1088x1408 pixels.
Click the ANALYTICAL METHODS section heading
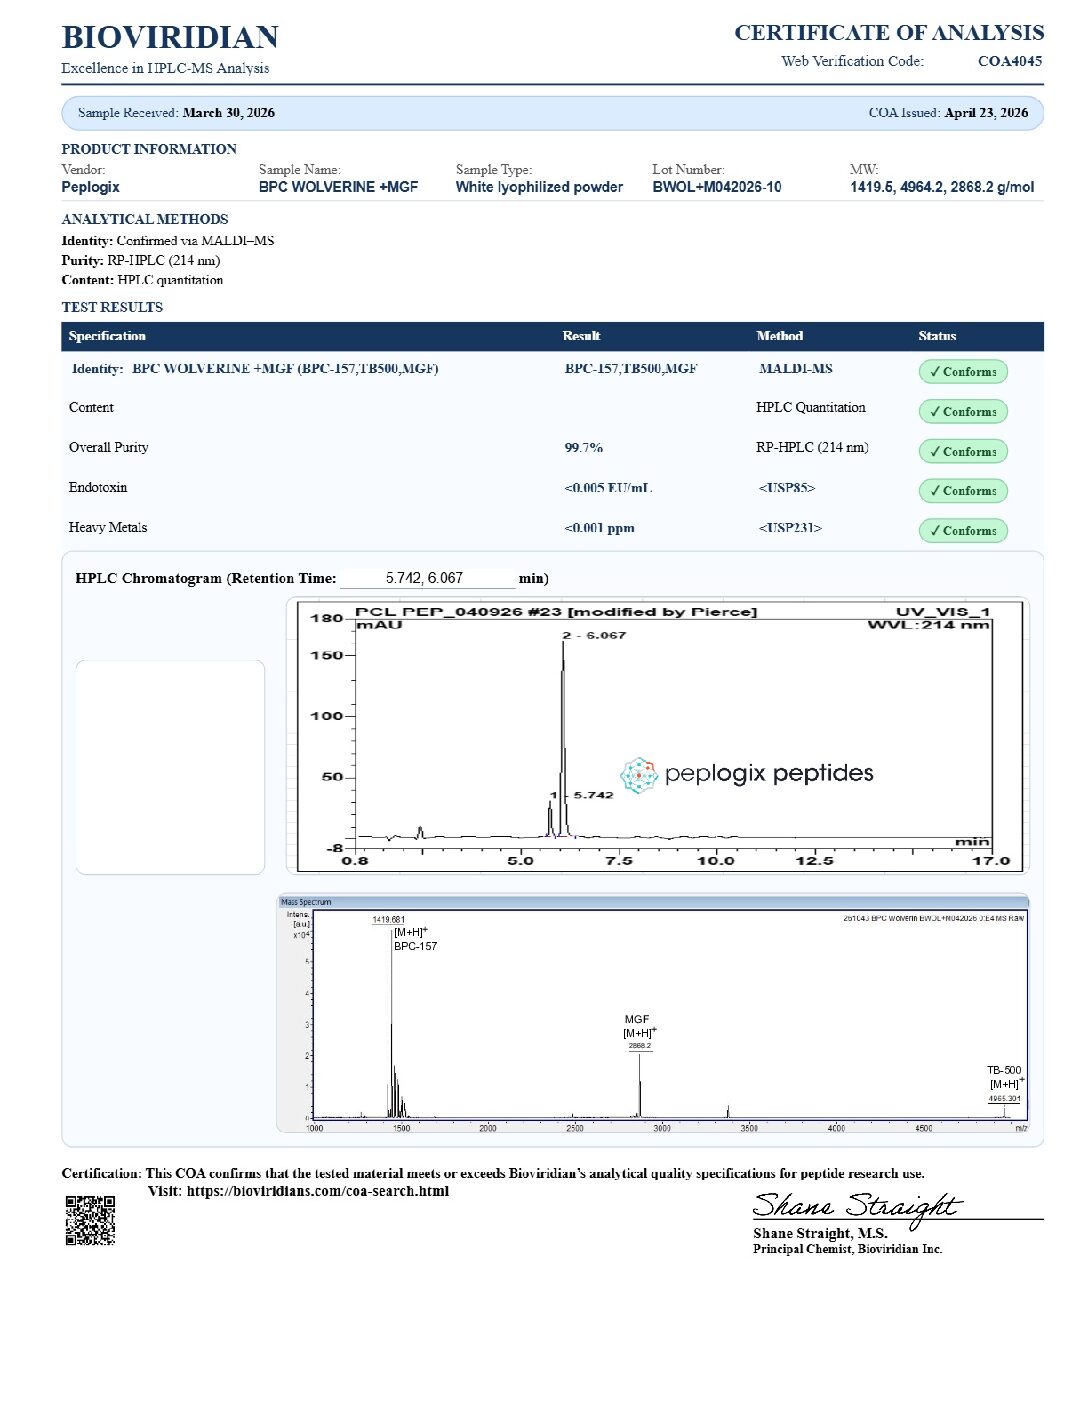pyautogui.click(x=145, y=219)
